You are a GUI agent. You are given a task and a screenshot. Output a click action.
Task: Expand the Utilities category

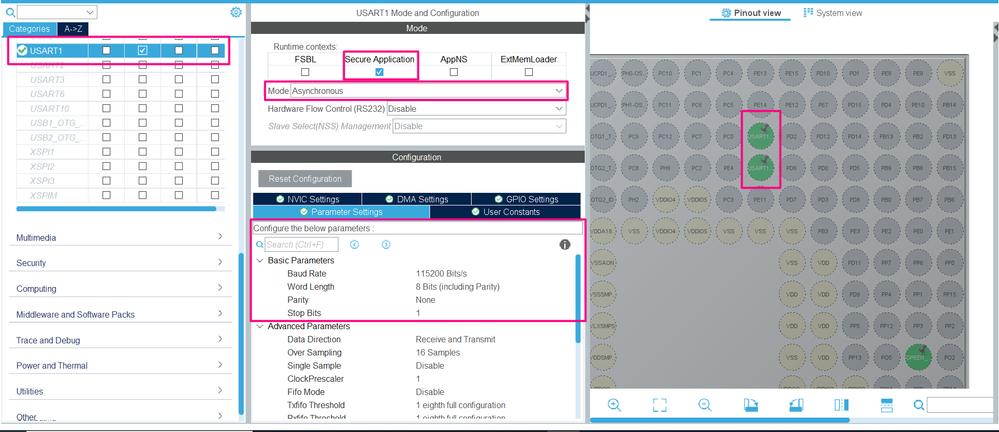120,391
